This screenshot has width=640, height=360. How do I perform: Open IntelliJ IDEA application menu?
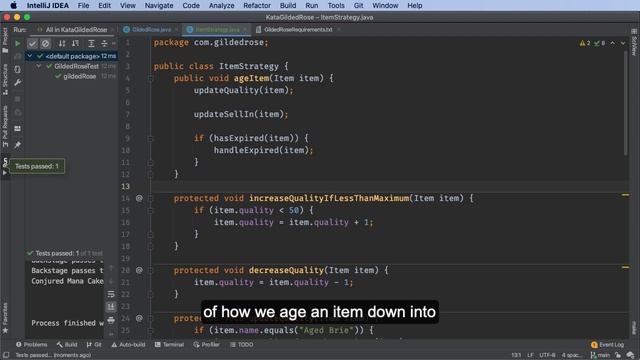click(x=48, y=5)
